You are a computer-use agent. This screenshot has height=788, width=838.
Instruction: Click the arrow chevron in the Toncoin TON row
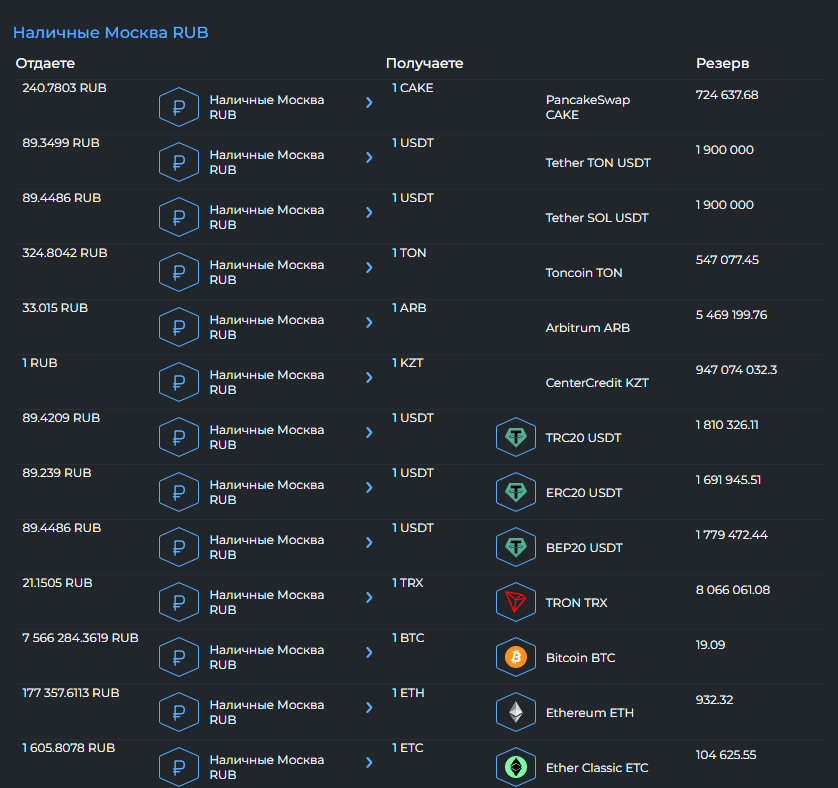coord(369,267)
